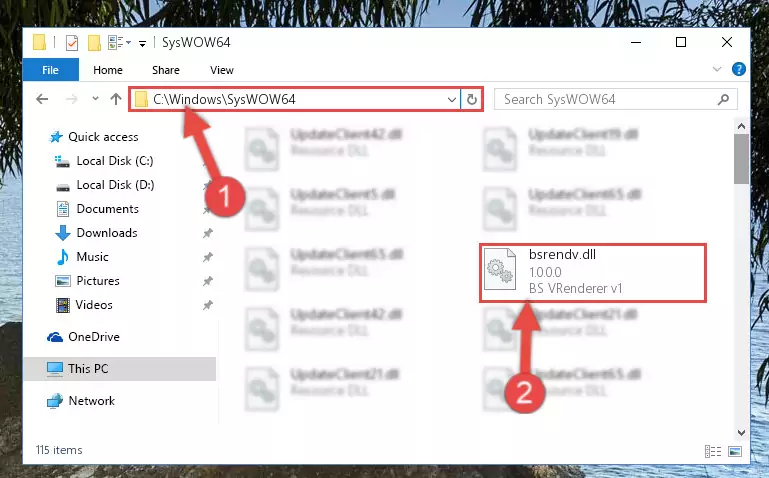Viewport: 769px width, 478px height.
Task: Select Quick access in navigation pane
Action: click(x=103, y=137)
